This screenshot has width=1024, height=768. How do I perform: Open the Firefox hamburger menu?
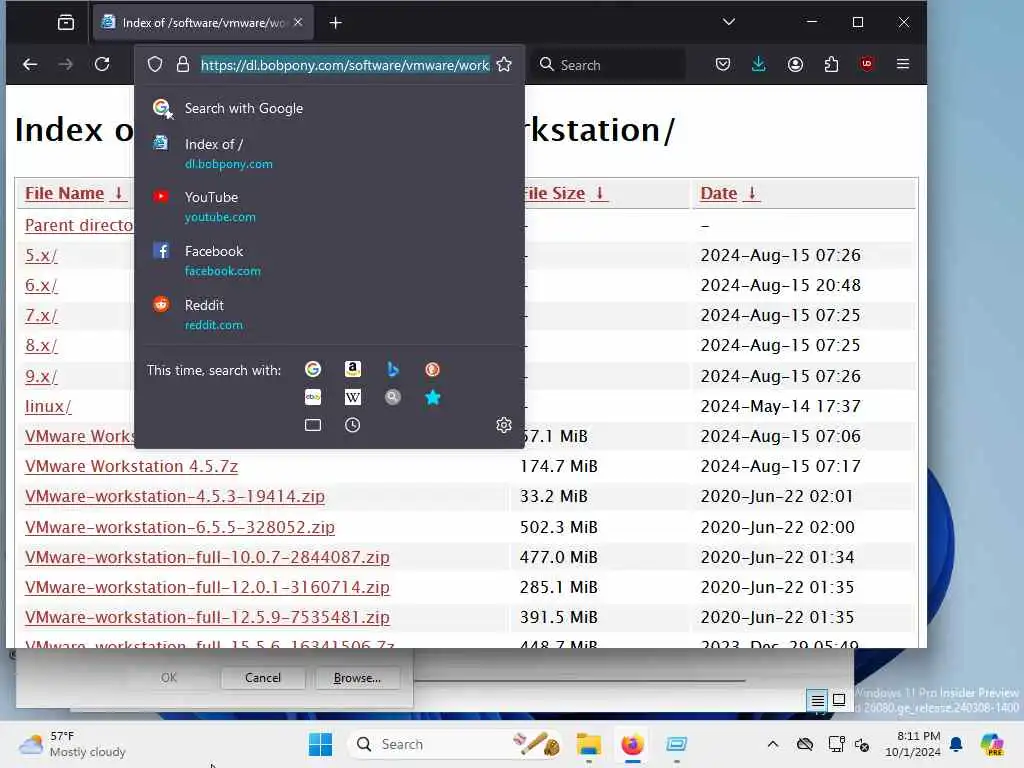903,64
